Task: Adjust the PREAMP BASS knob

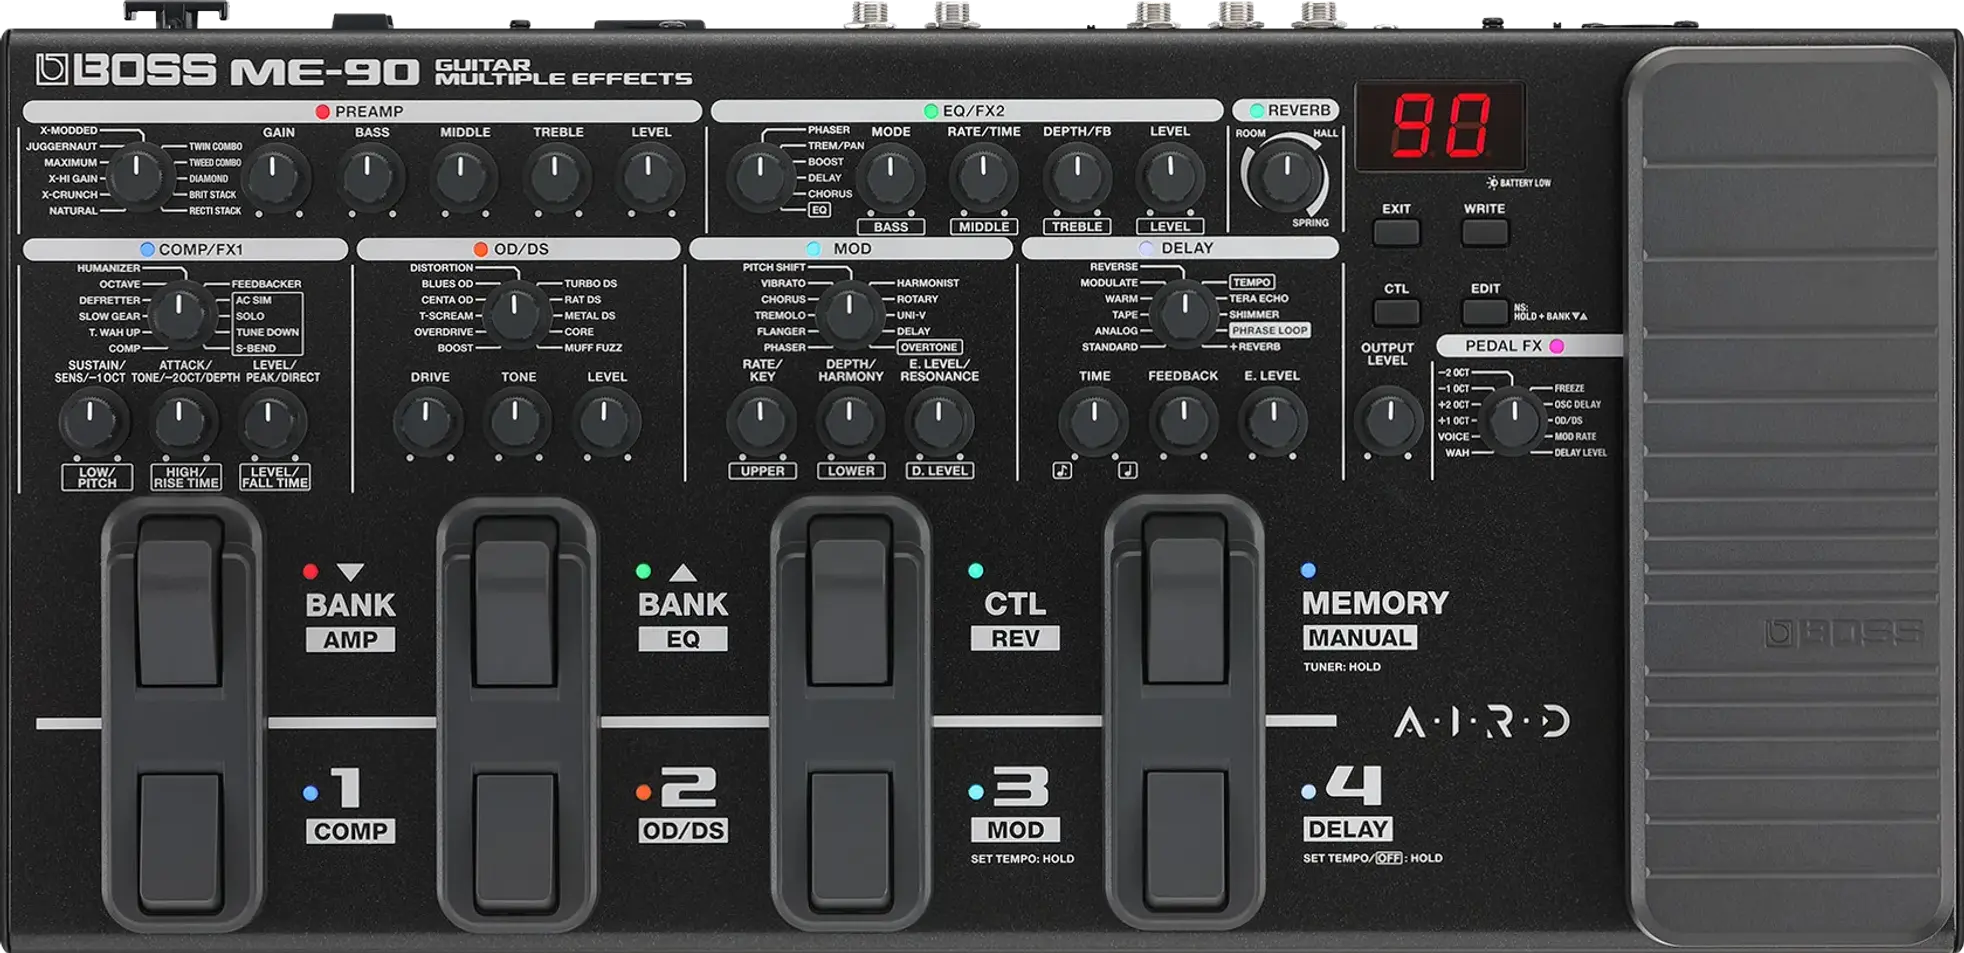Action: [369, 176]
